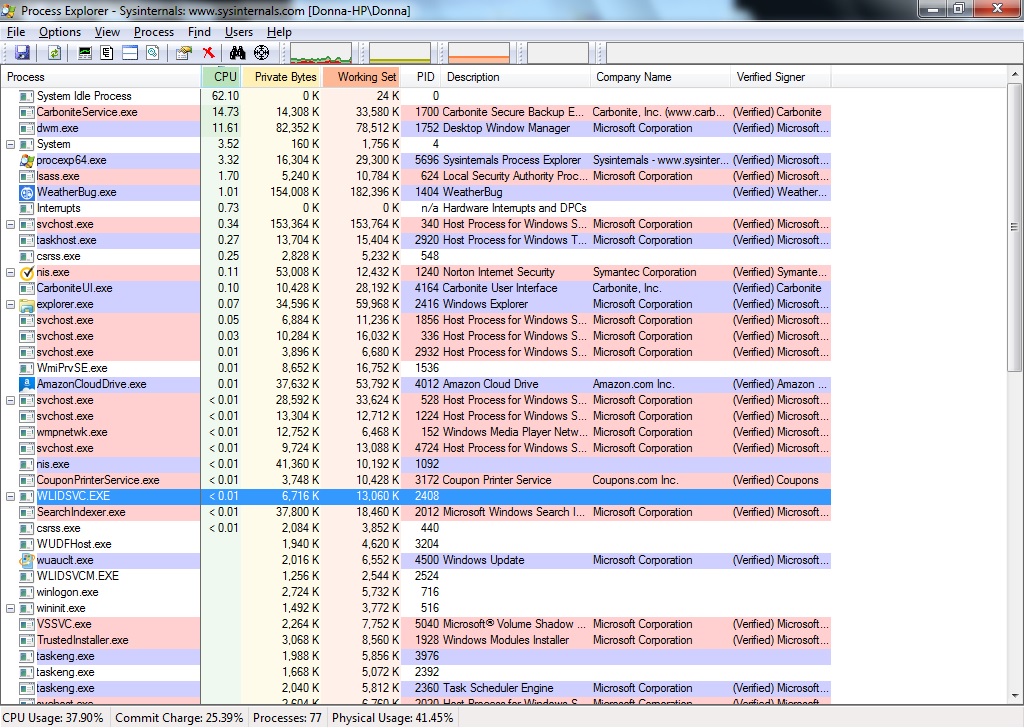The height and width of the screenshot is (728, 1024).
Task: Sort by the Description column header
Action: tap(516, 77)
